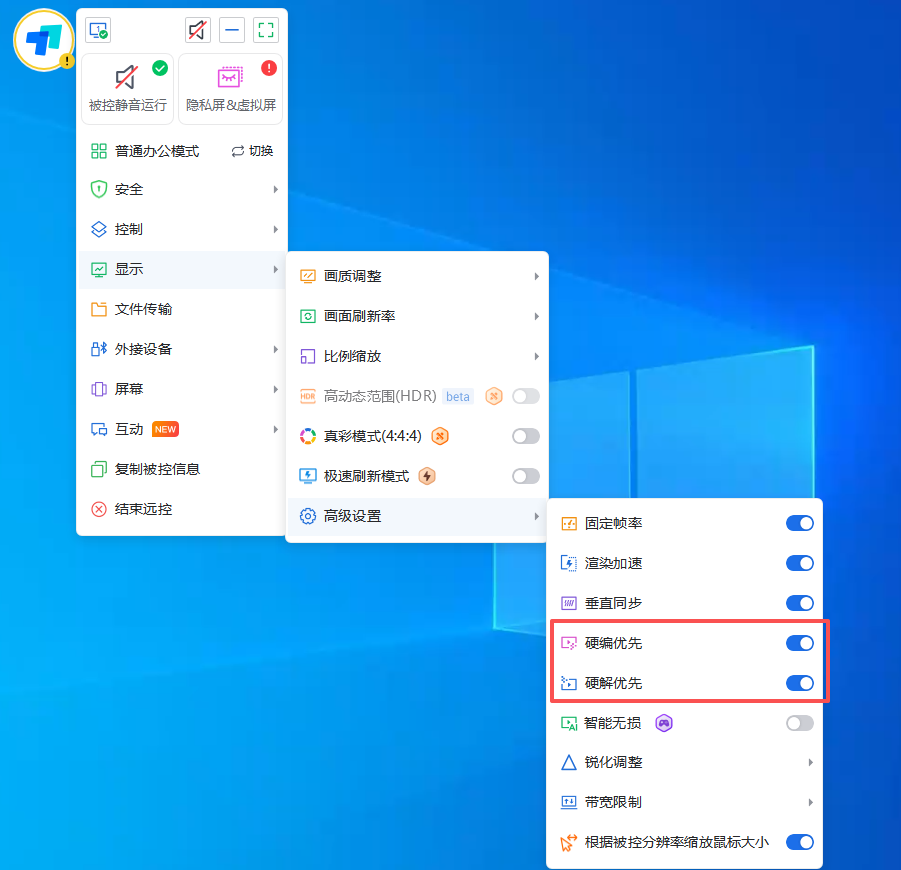Open the 锐化调整 submenu
The height and width of the screenshot is (870, 901).
pos(684,763)
